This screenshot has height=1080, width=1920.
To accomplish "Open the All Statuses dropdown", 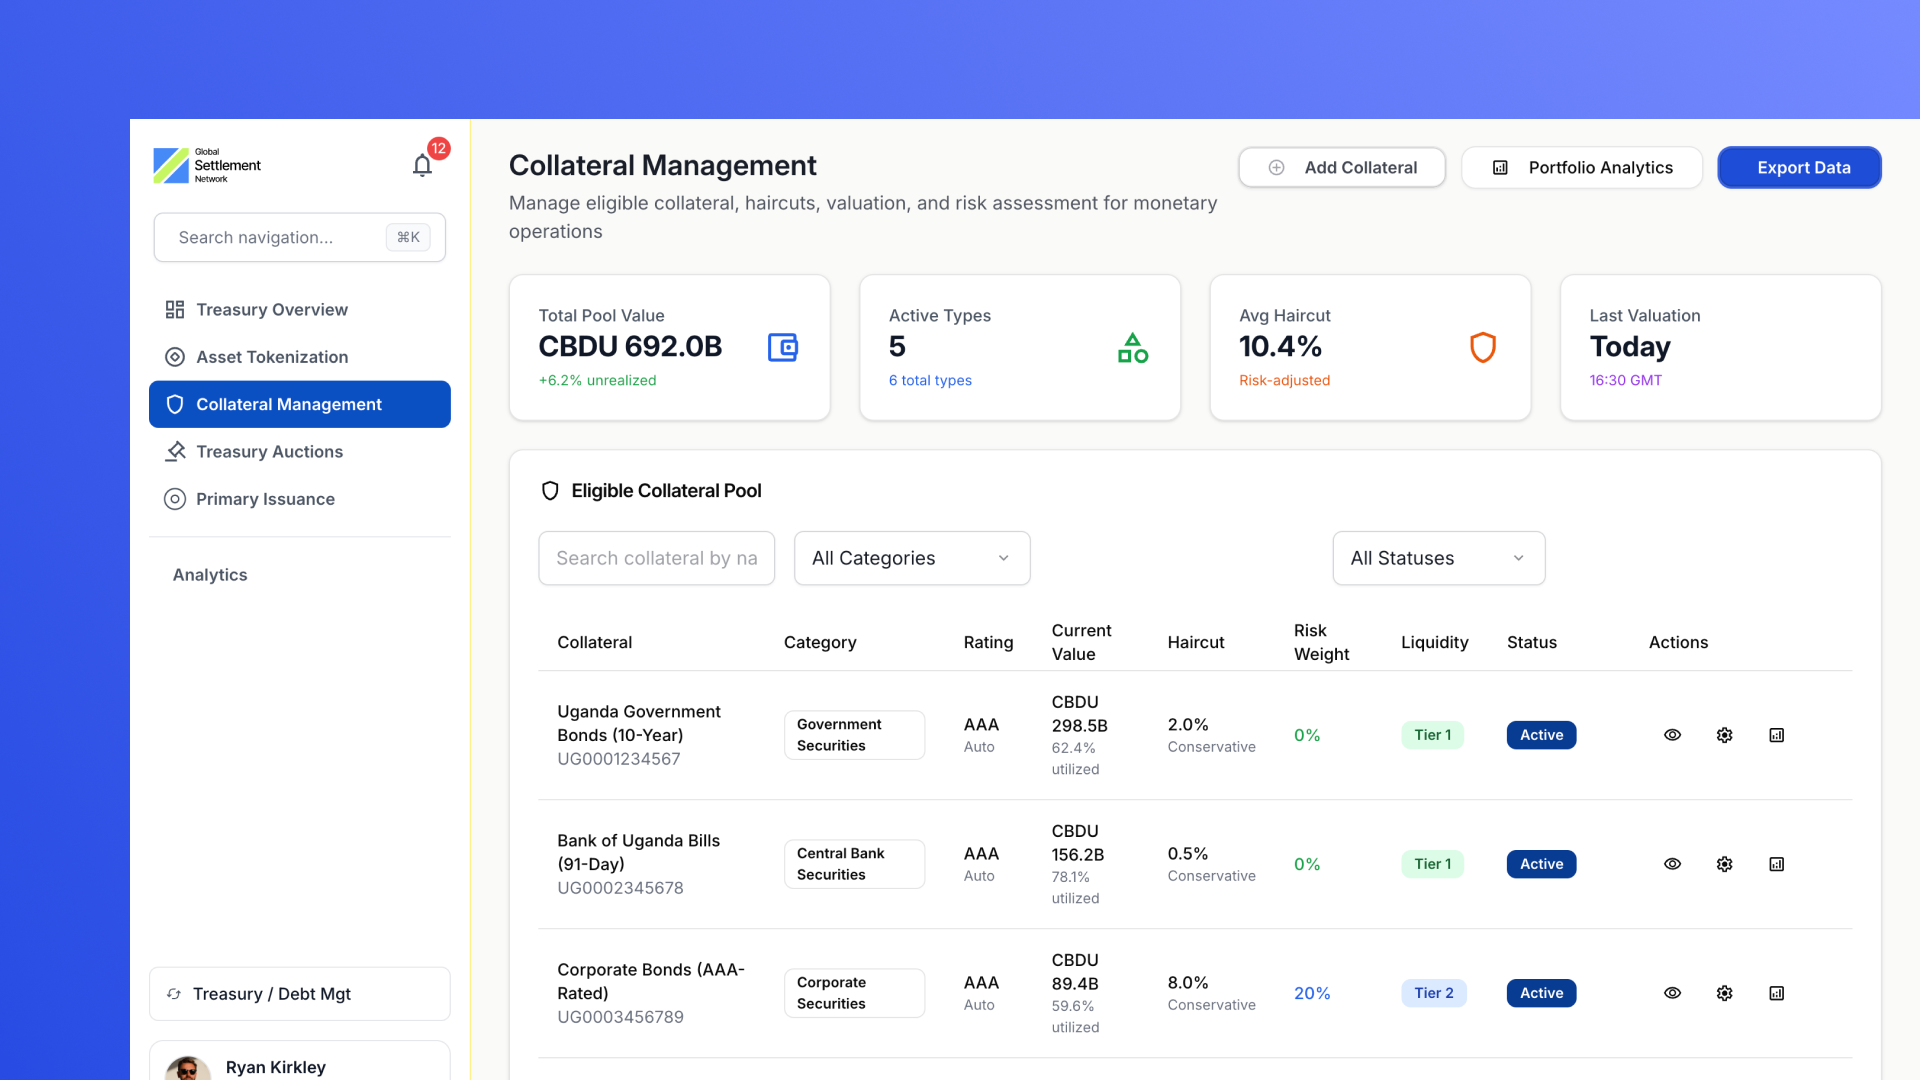I will click(x=1438, y=558).
